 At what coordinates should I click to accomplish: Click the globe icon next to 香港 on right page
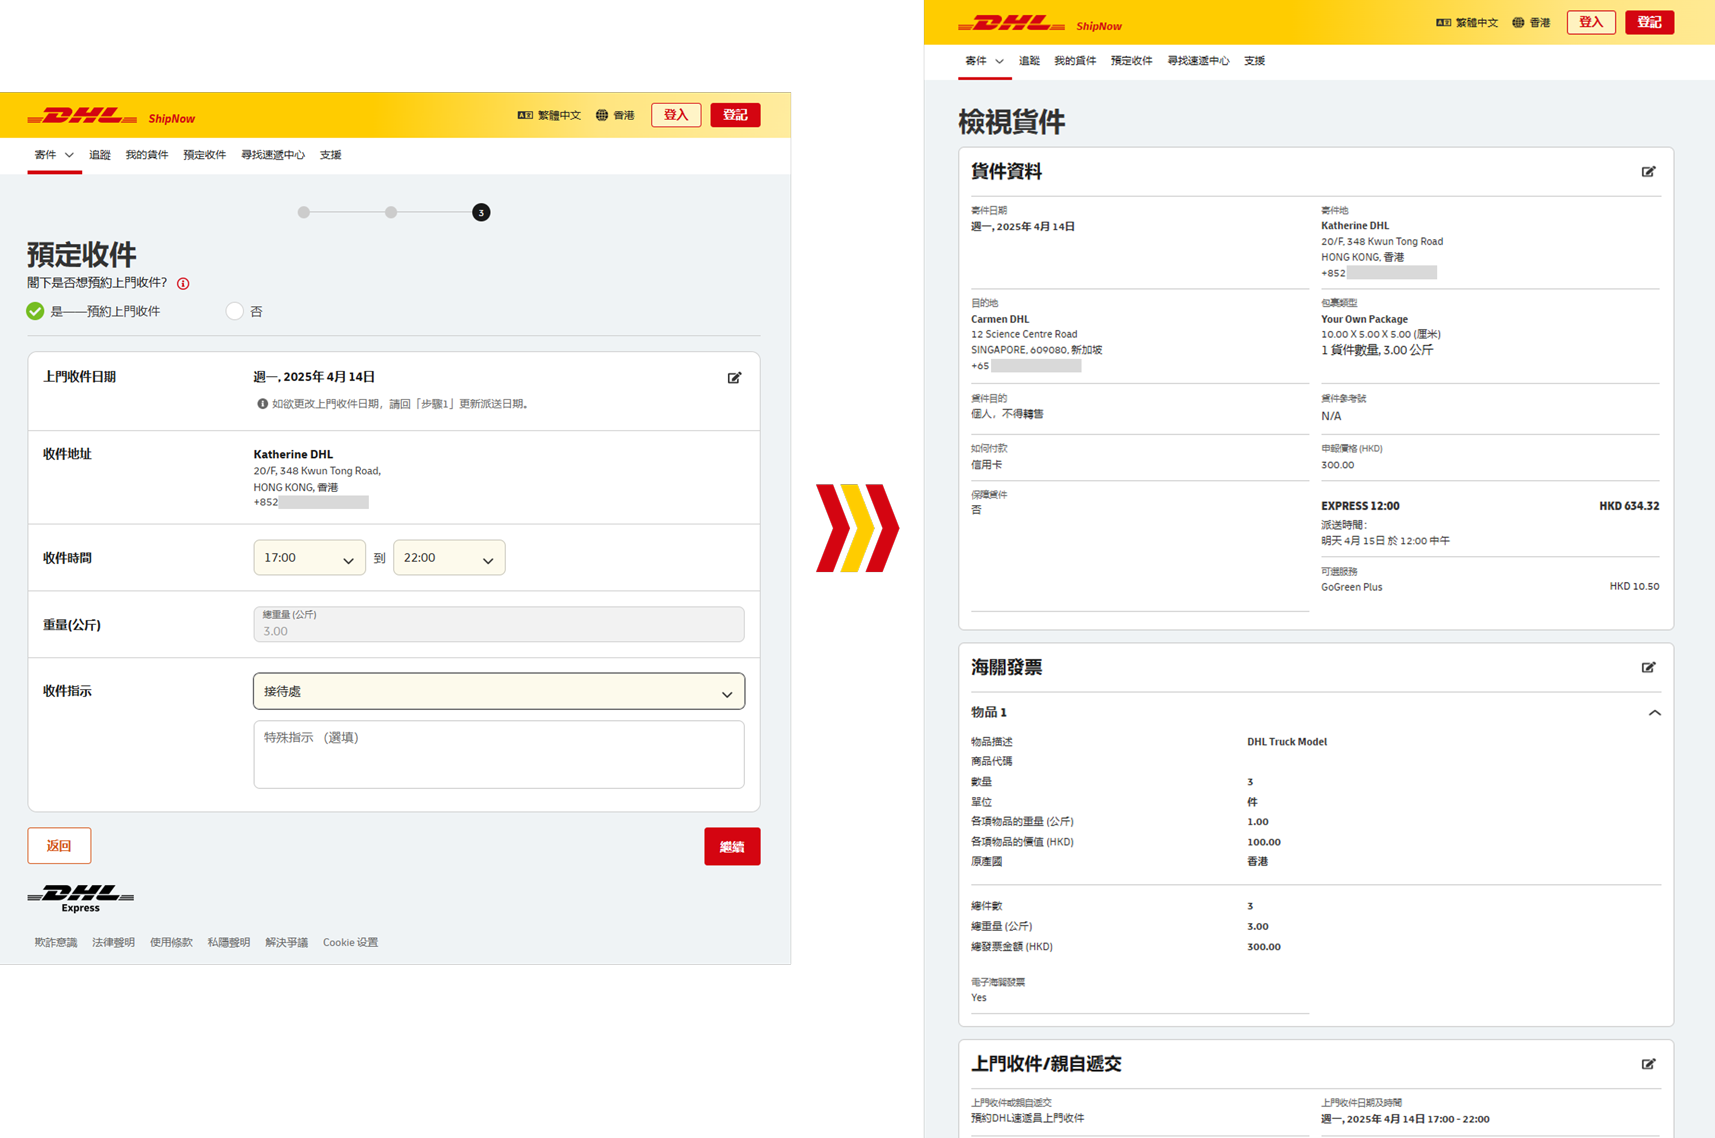coord(1518,22)
